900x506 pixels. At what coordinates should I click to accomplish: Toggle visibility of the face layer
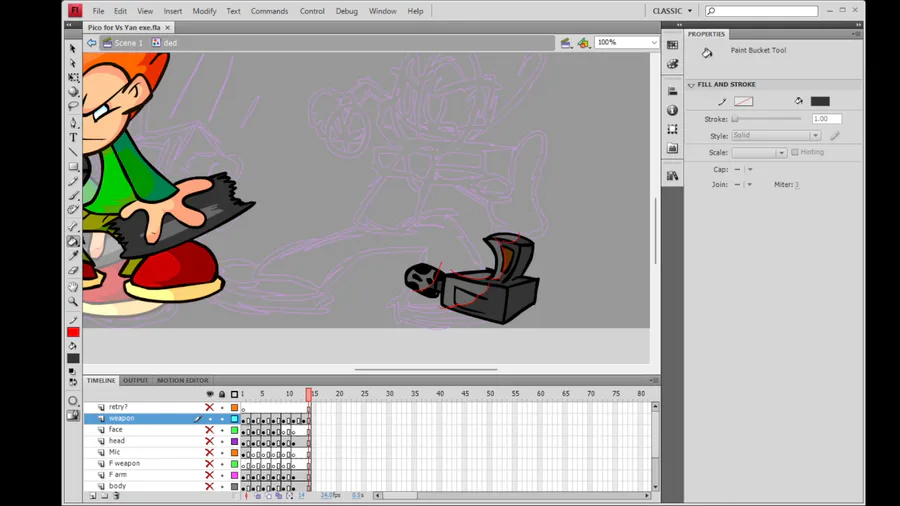coord(210,430)
